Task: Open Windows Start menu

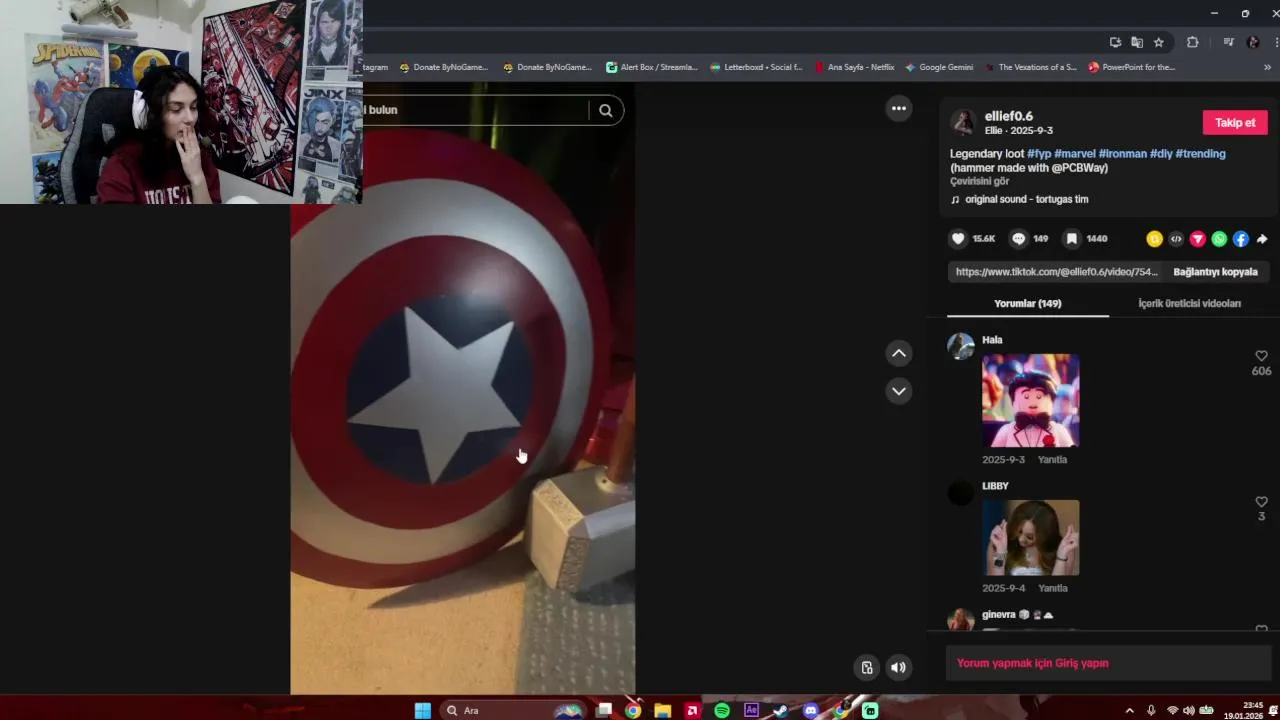Action: (423, 710)
